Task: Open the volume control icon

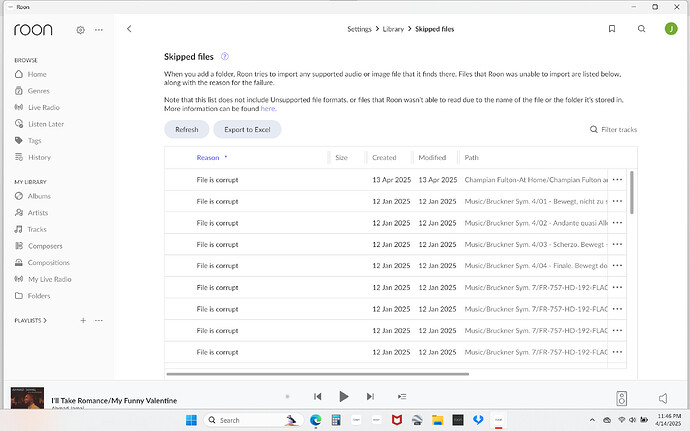Action: click(x=663, y=398)
